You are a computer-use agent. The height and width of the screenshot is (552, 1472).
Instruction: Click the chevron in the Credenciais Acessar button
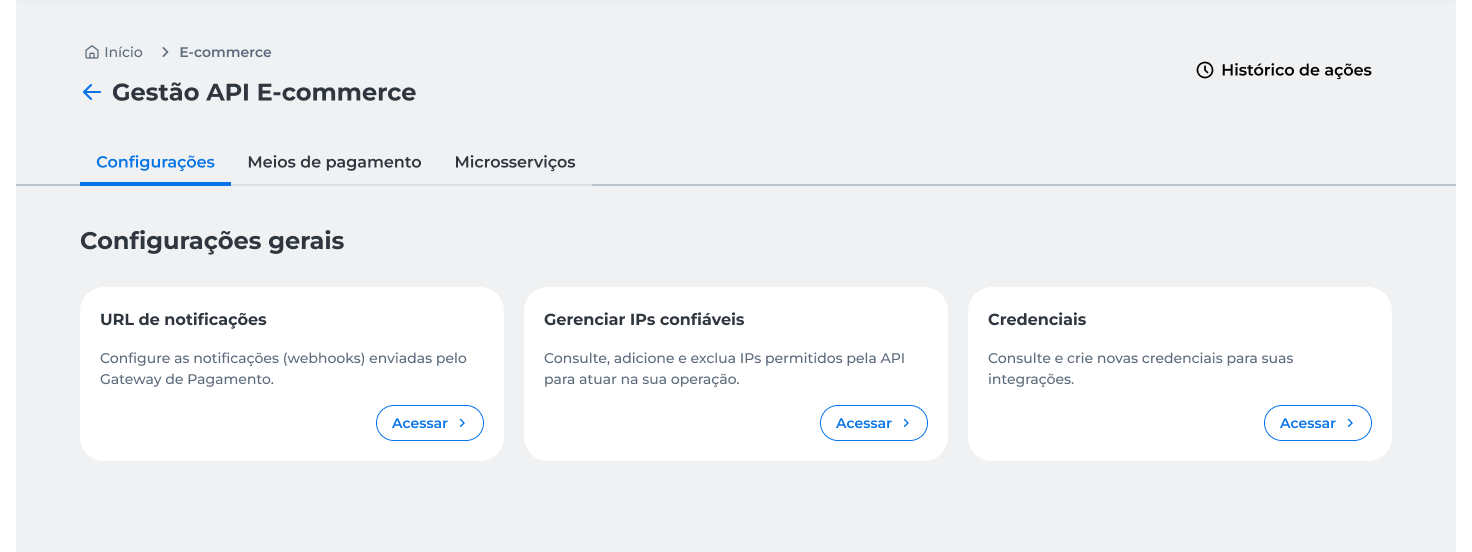[1350, 423]
